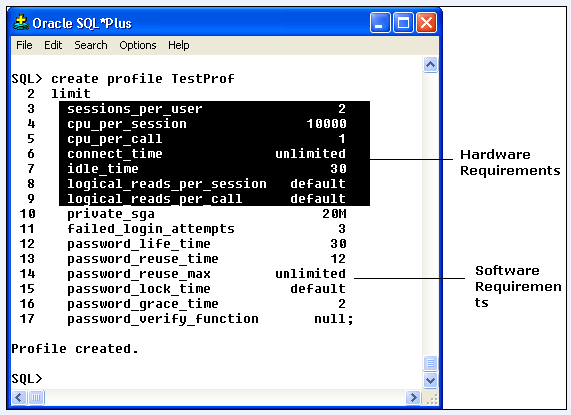
Task: Click 'private_sga' text
Action: [x=111, y=214]
